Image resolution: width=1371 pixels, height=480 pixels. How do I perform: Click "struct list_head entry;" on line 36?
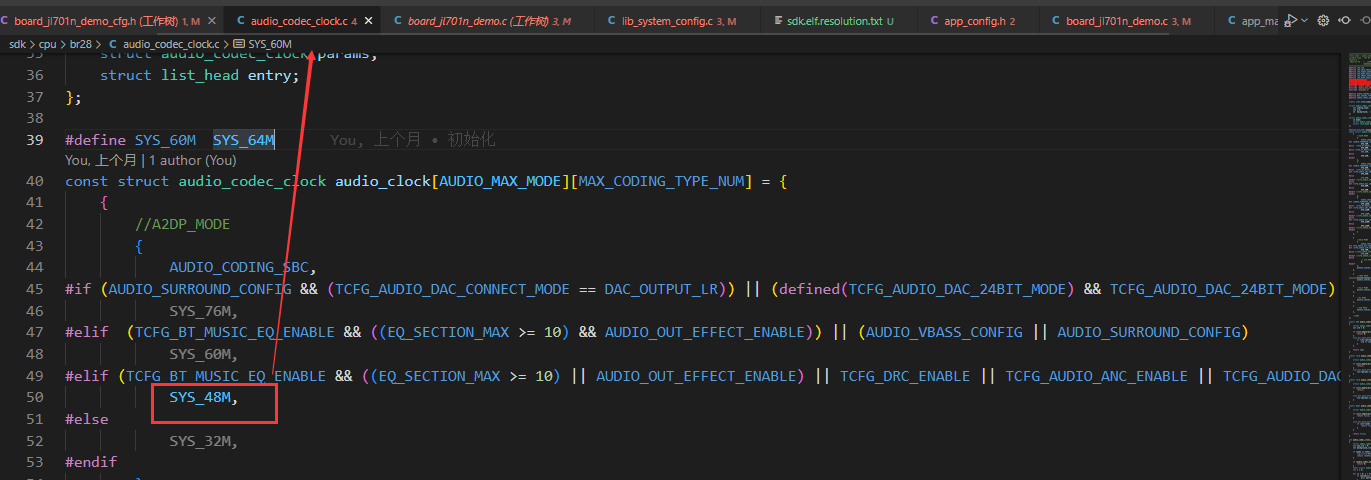(200, 75)
